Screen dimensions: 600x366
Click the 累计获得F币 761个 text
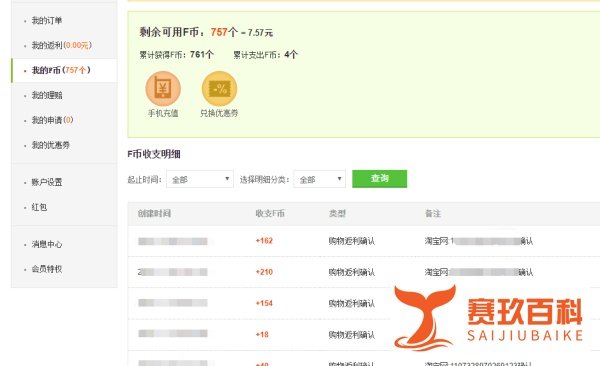pos(176,55)
